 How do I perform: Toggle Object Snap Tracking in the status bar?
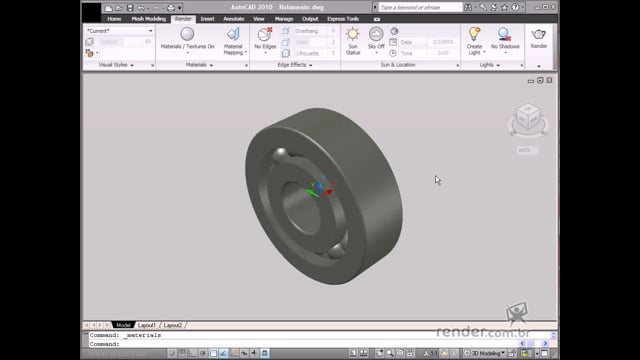pyautogui.click(x=223, y=353)
